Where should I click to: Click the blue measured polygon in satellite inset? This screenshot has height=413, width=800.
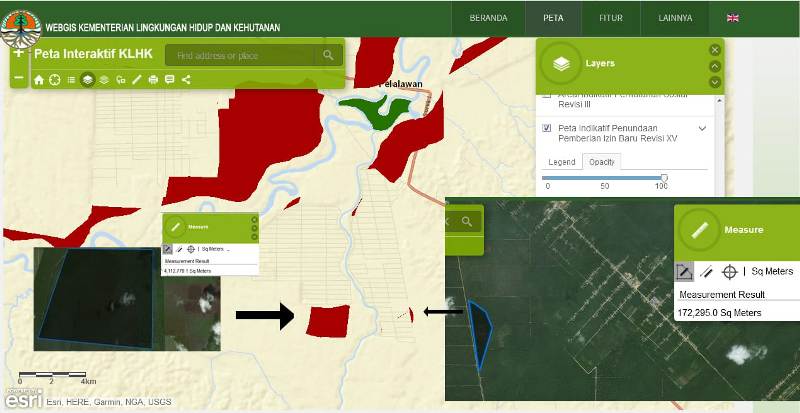pyautogui.click(x=479, y=333)
